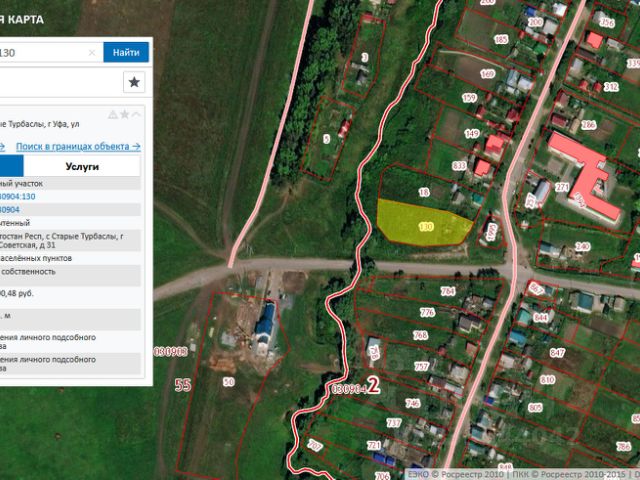Screen dimensions: 640x480
Task: Open the Поиск в границах объекта link
Action: coord(78,146)
